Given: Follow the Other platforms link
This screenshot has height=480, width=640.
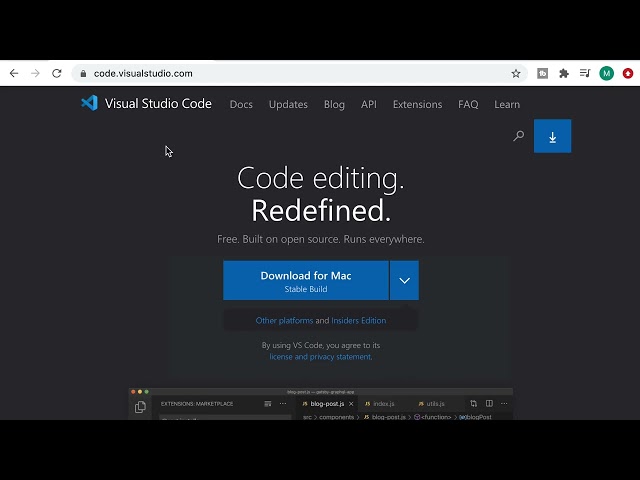Looking at the screenshot, I should coord(284,320).
